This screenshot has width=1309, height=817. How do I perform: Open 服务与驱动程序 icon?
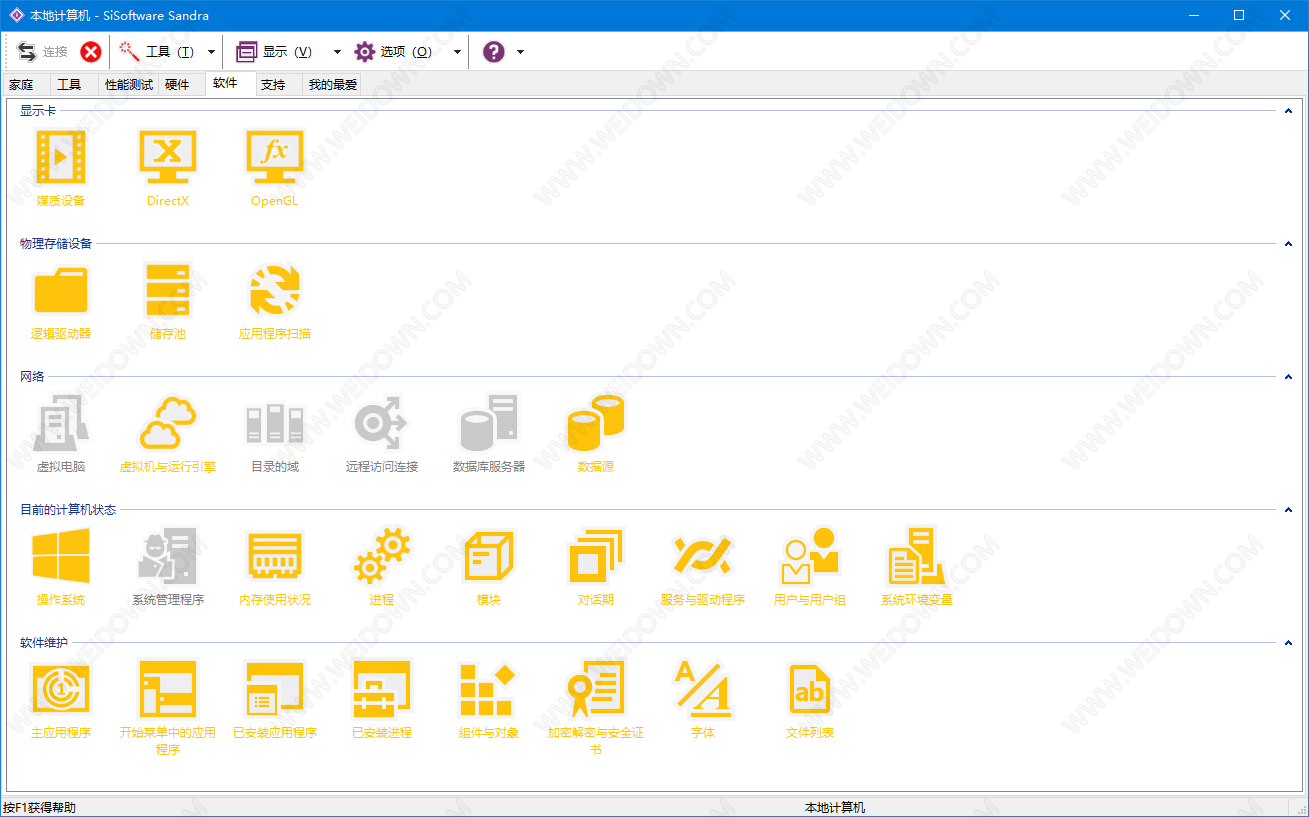coord(703,556)
